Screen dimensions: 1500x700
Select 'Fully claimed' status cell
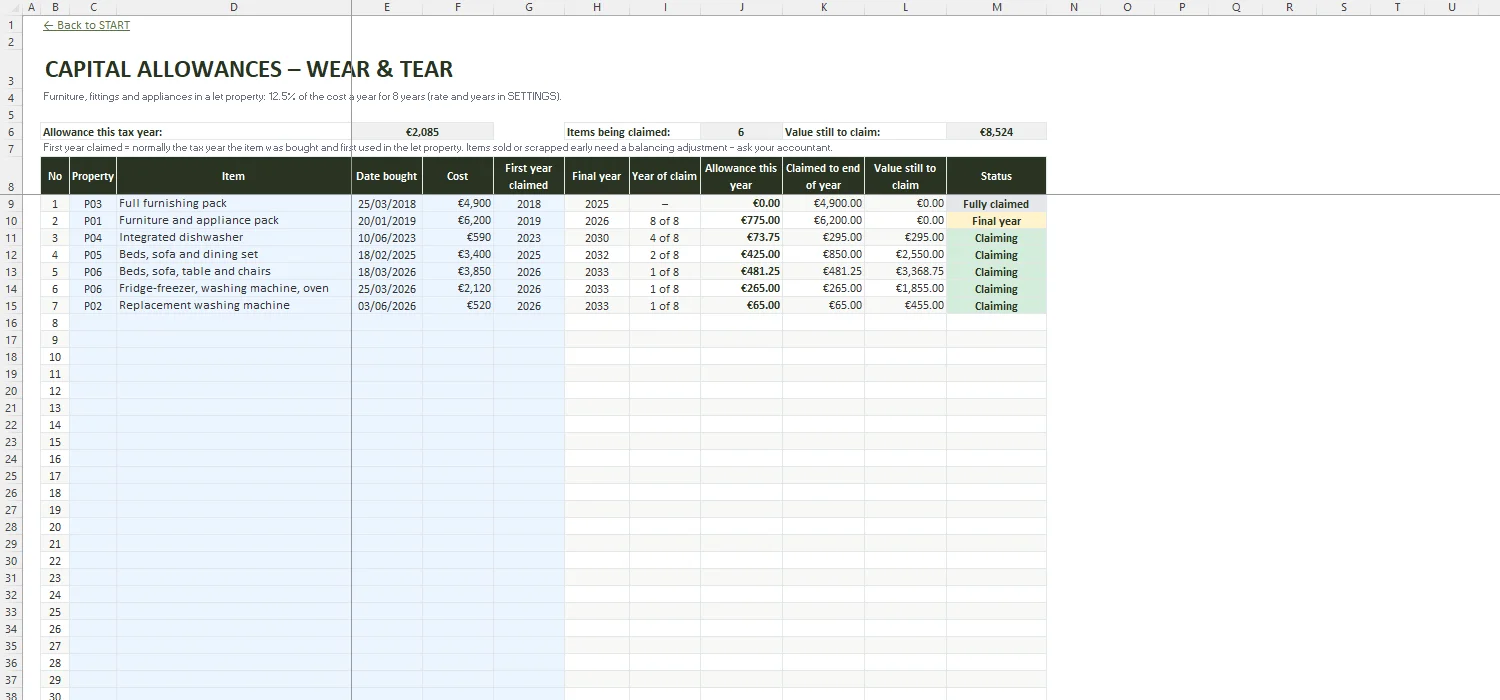tap(996, 204)
